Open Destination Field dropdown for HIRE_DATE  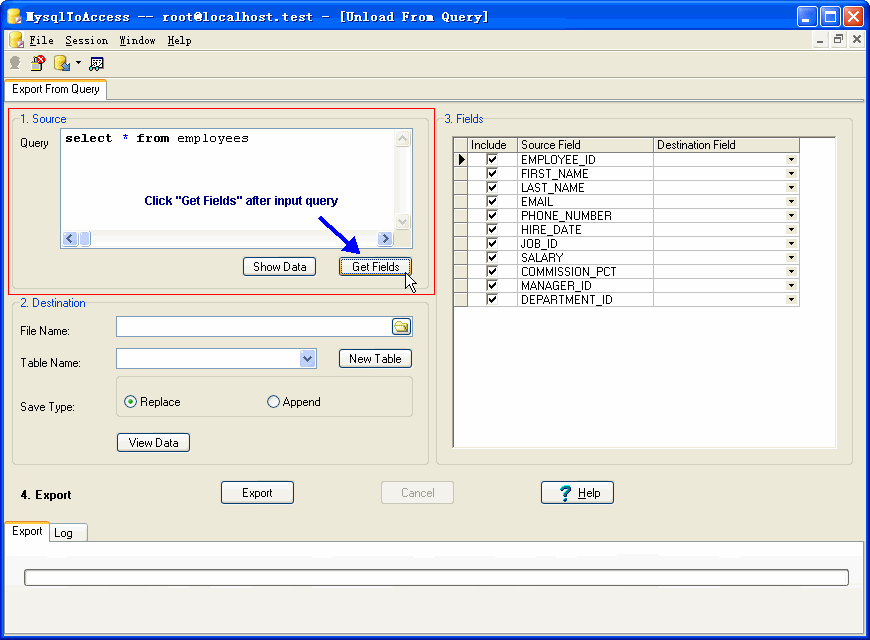791,229
